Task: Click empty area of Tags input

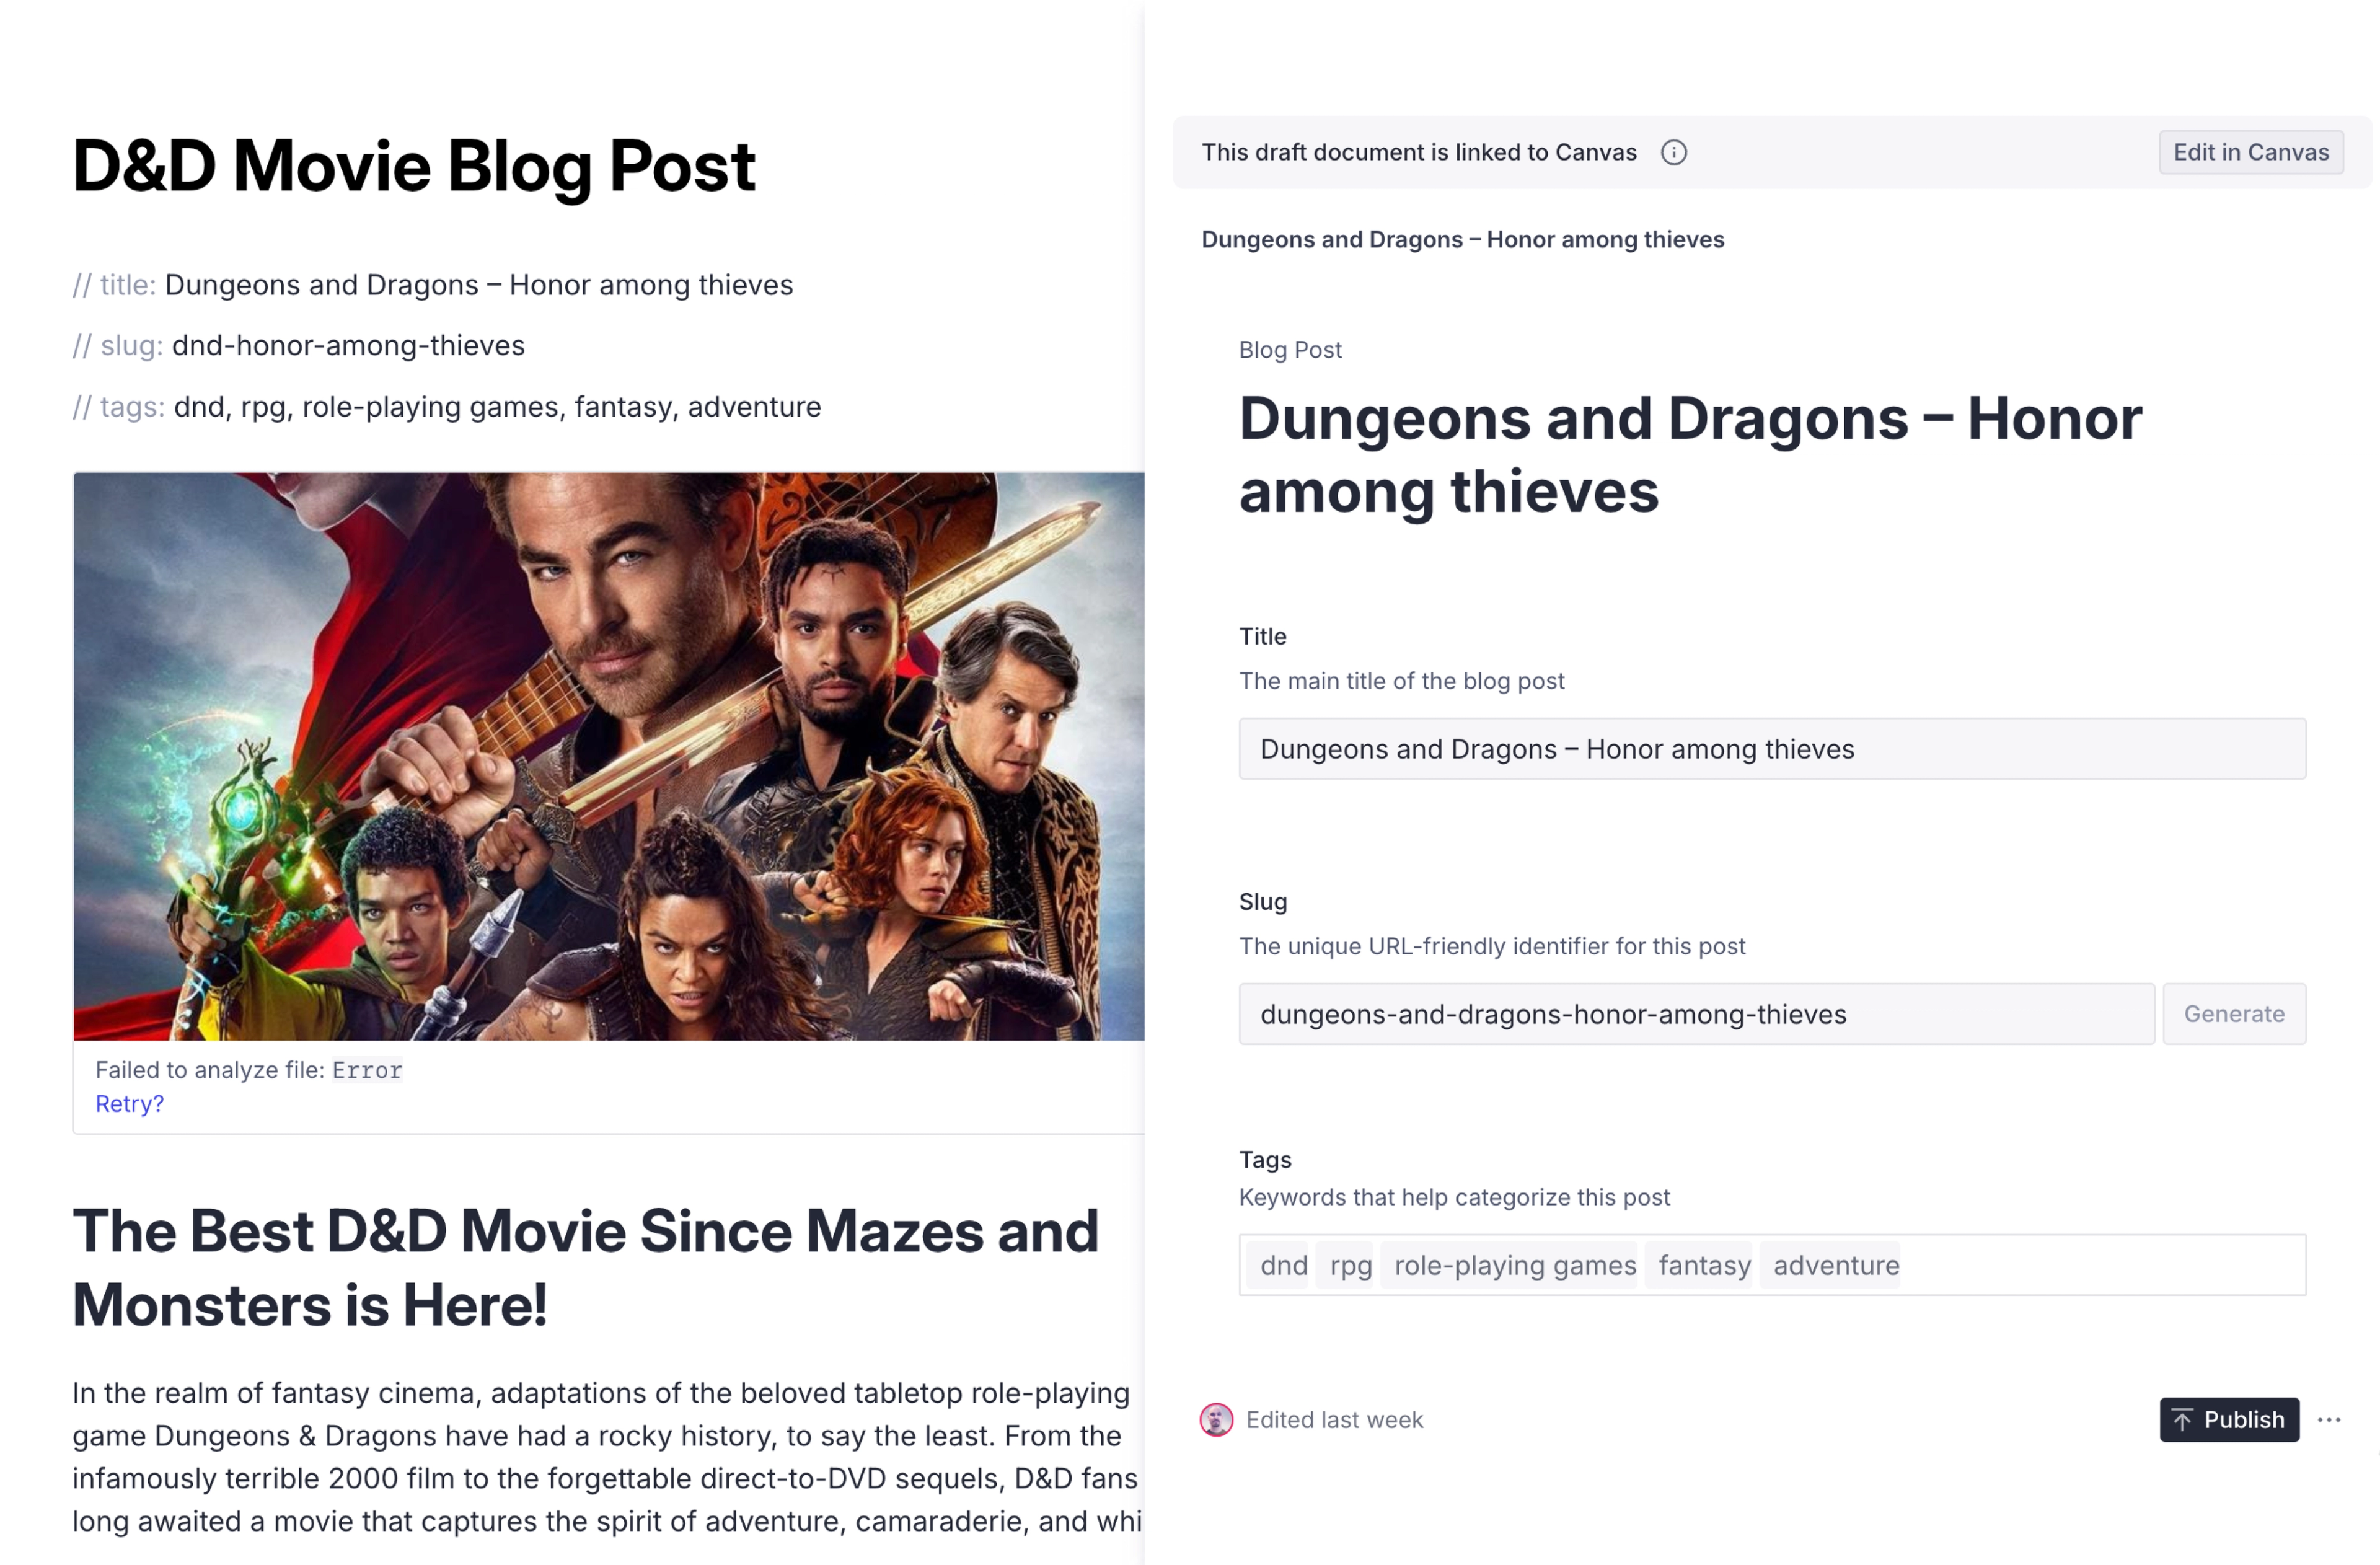Action: pos(2100,1265)
